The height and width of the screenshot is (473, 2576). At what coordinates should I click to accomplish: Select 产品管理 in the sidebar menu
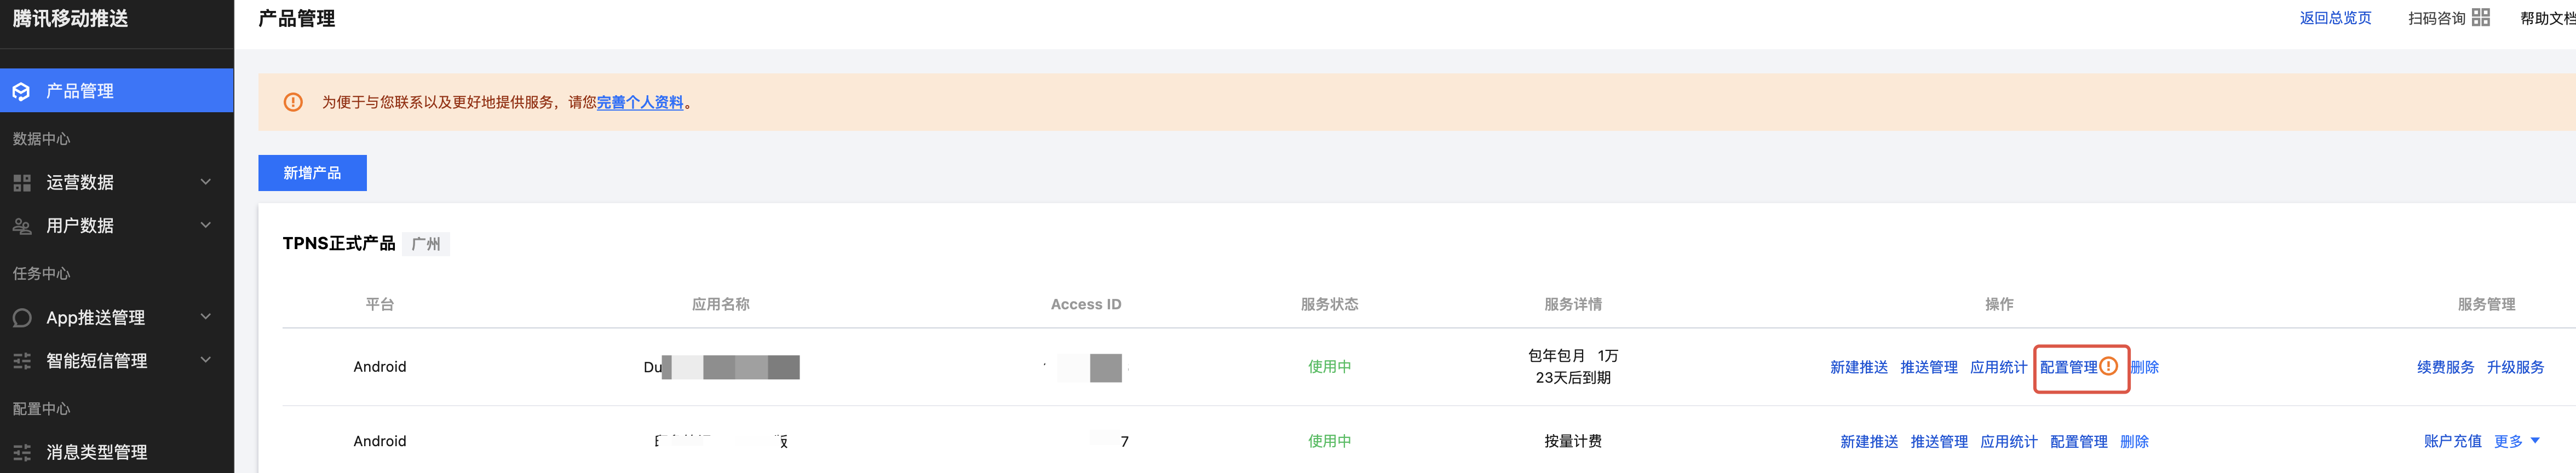(117, 91)
